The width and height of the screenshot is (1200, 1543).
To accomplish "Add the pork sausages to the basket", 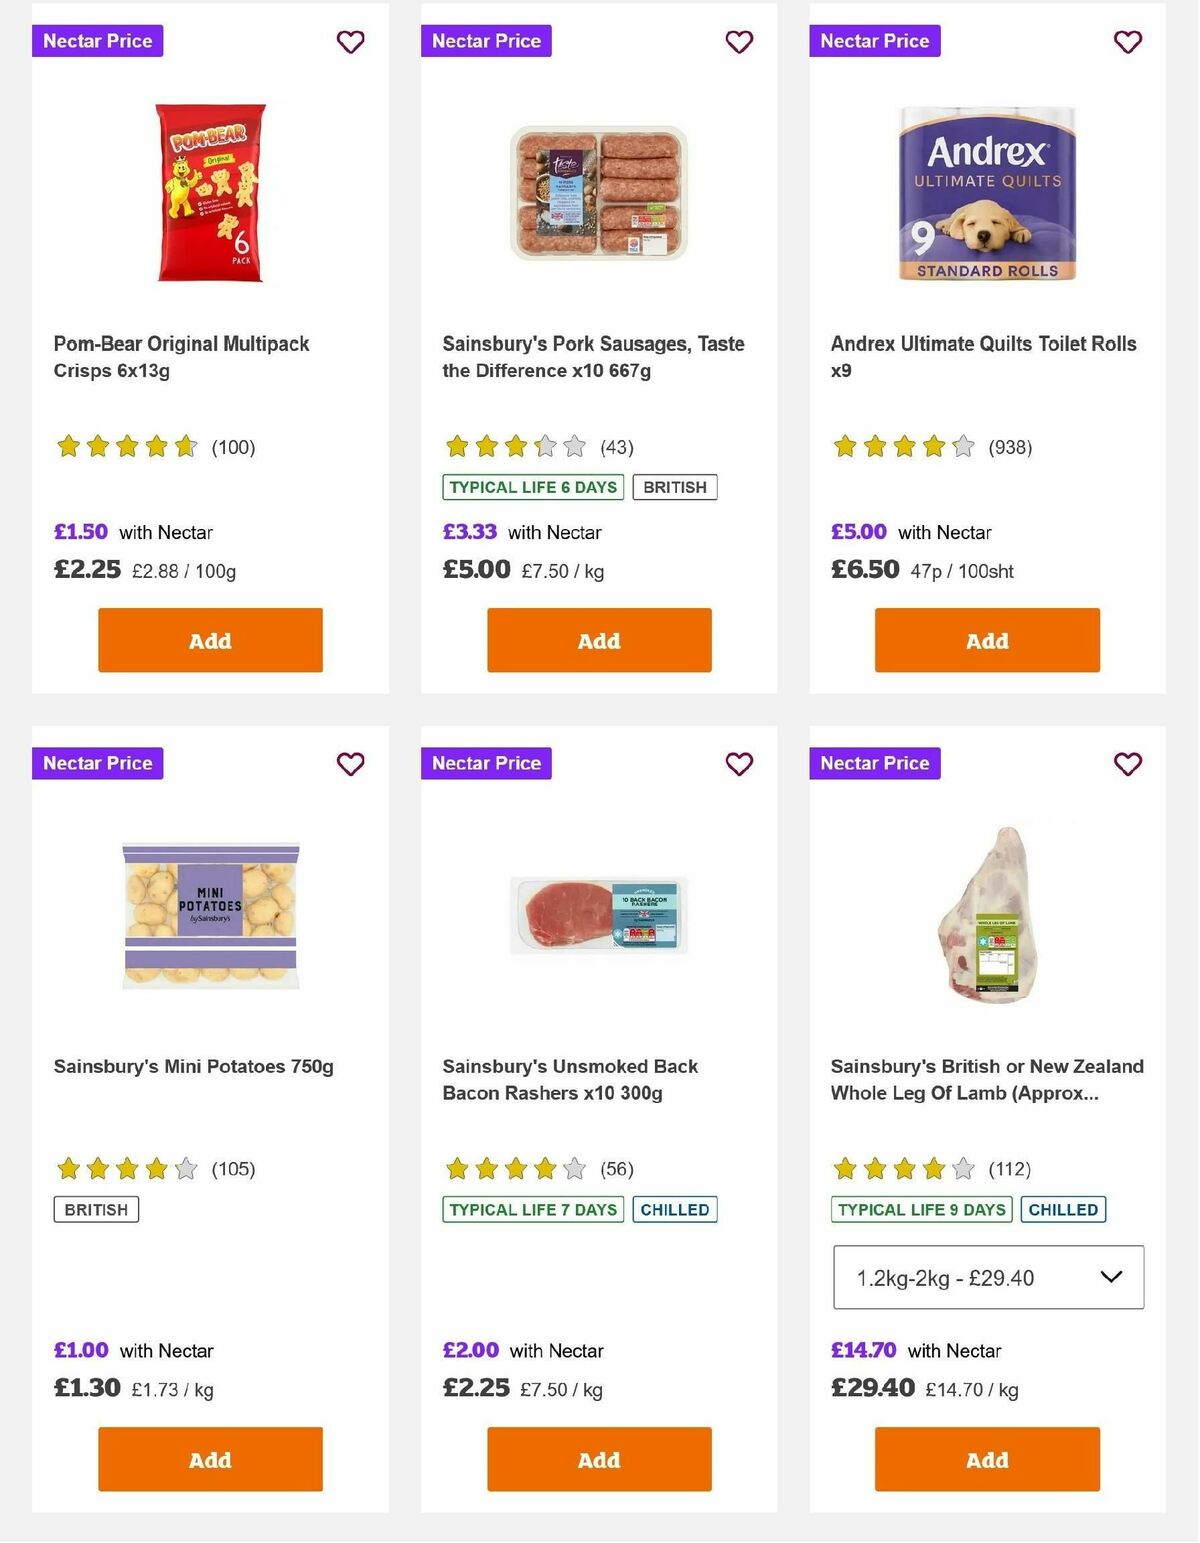I will click(x=598, y=640).
